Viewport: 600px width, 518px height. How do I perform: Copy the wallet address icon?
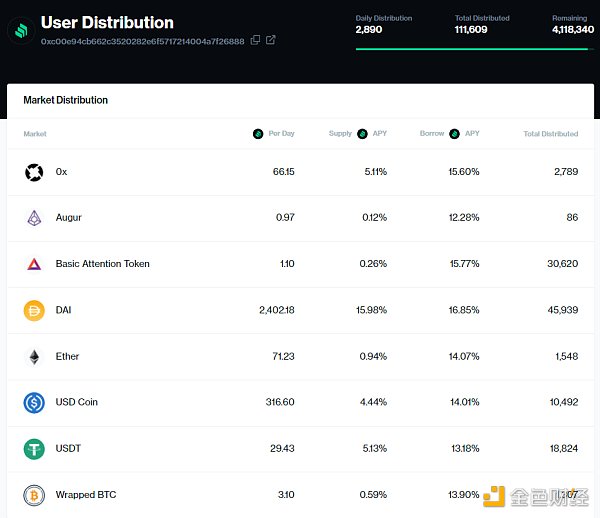[255, 40]
